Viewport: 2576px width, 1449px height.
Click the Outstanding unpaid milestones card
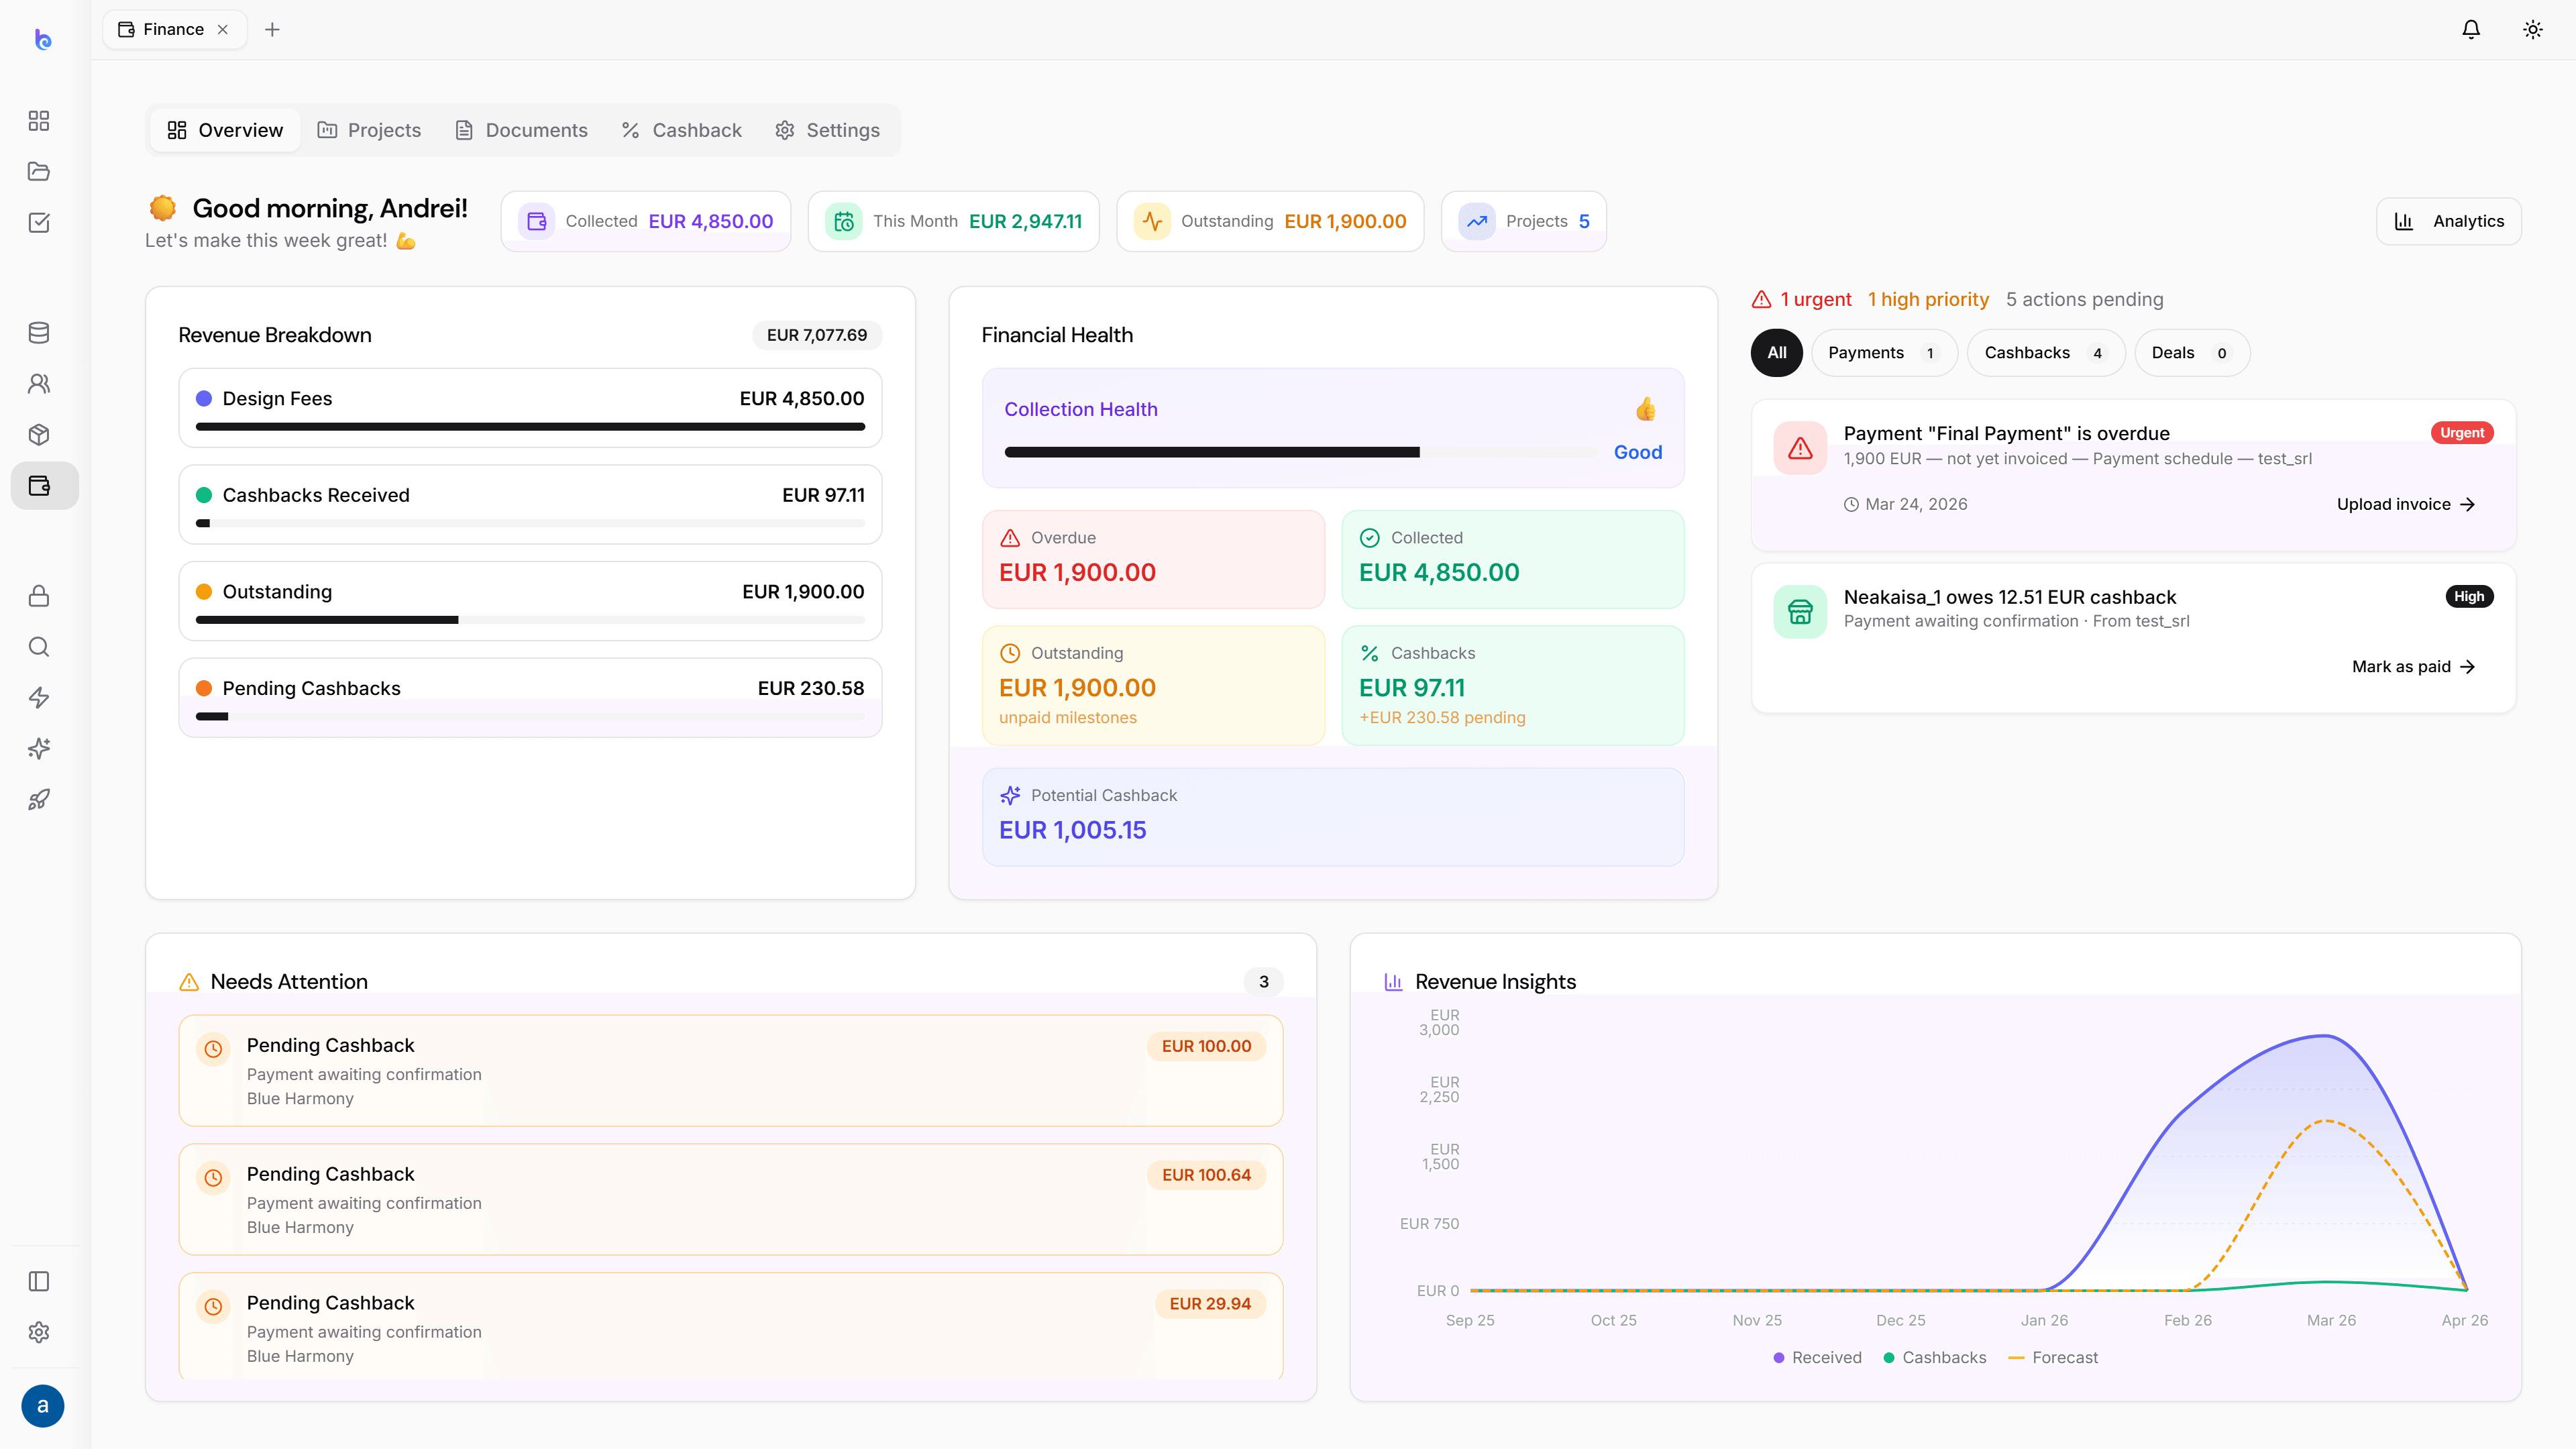pyautogui.click(x=1153, y=685)
